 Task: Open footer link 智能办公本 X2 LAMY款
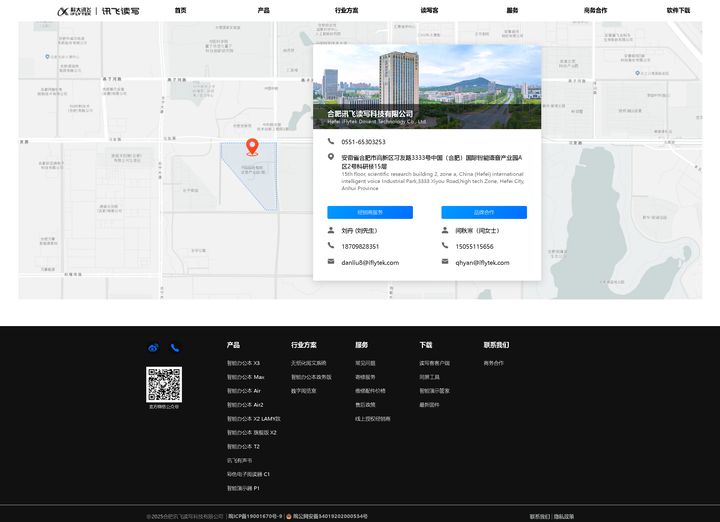[x=254, y=419]
